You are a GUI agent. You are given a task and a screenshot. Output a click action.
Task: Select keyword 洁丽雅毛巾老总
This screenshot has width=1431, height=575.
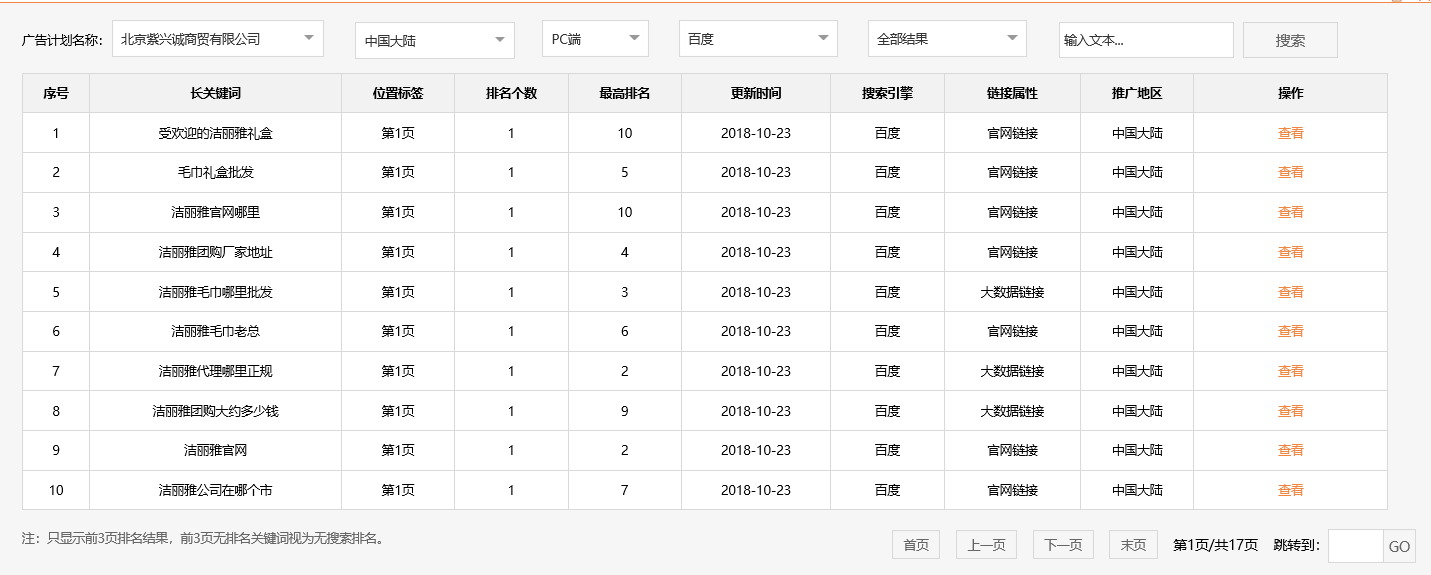(x=216, y=331)
